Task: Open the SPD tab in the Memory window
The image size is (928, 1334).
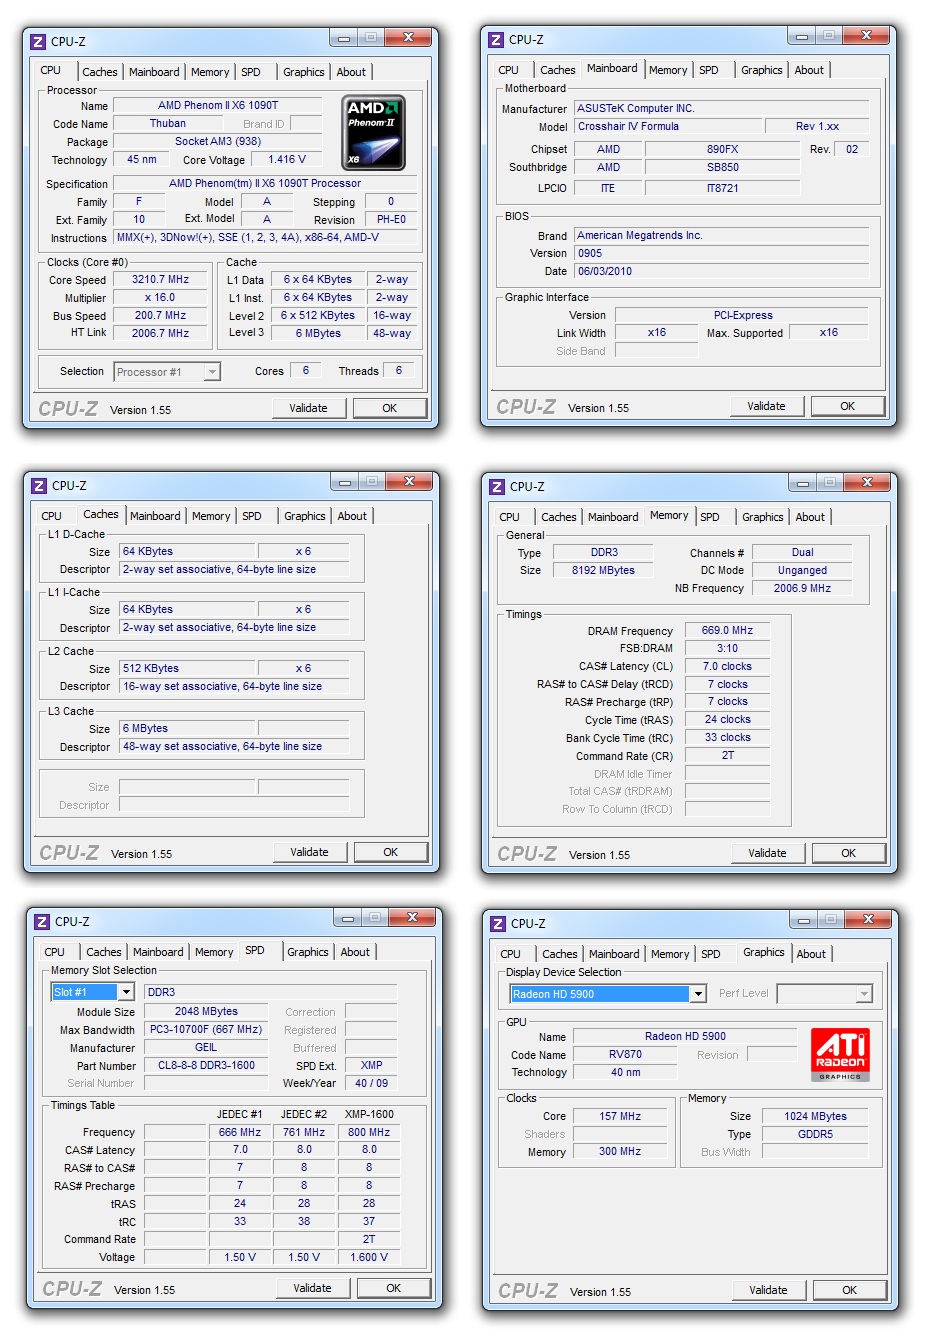Action: tap(710, 517)
